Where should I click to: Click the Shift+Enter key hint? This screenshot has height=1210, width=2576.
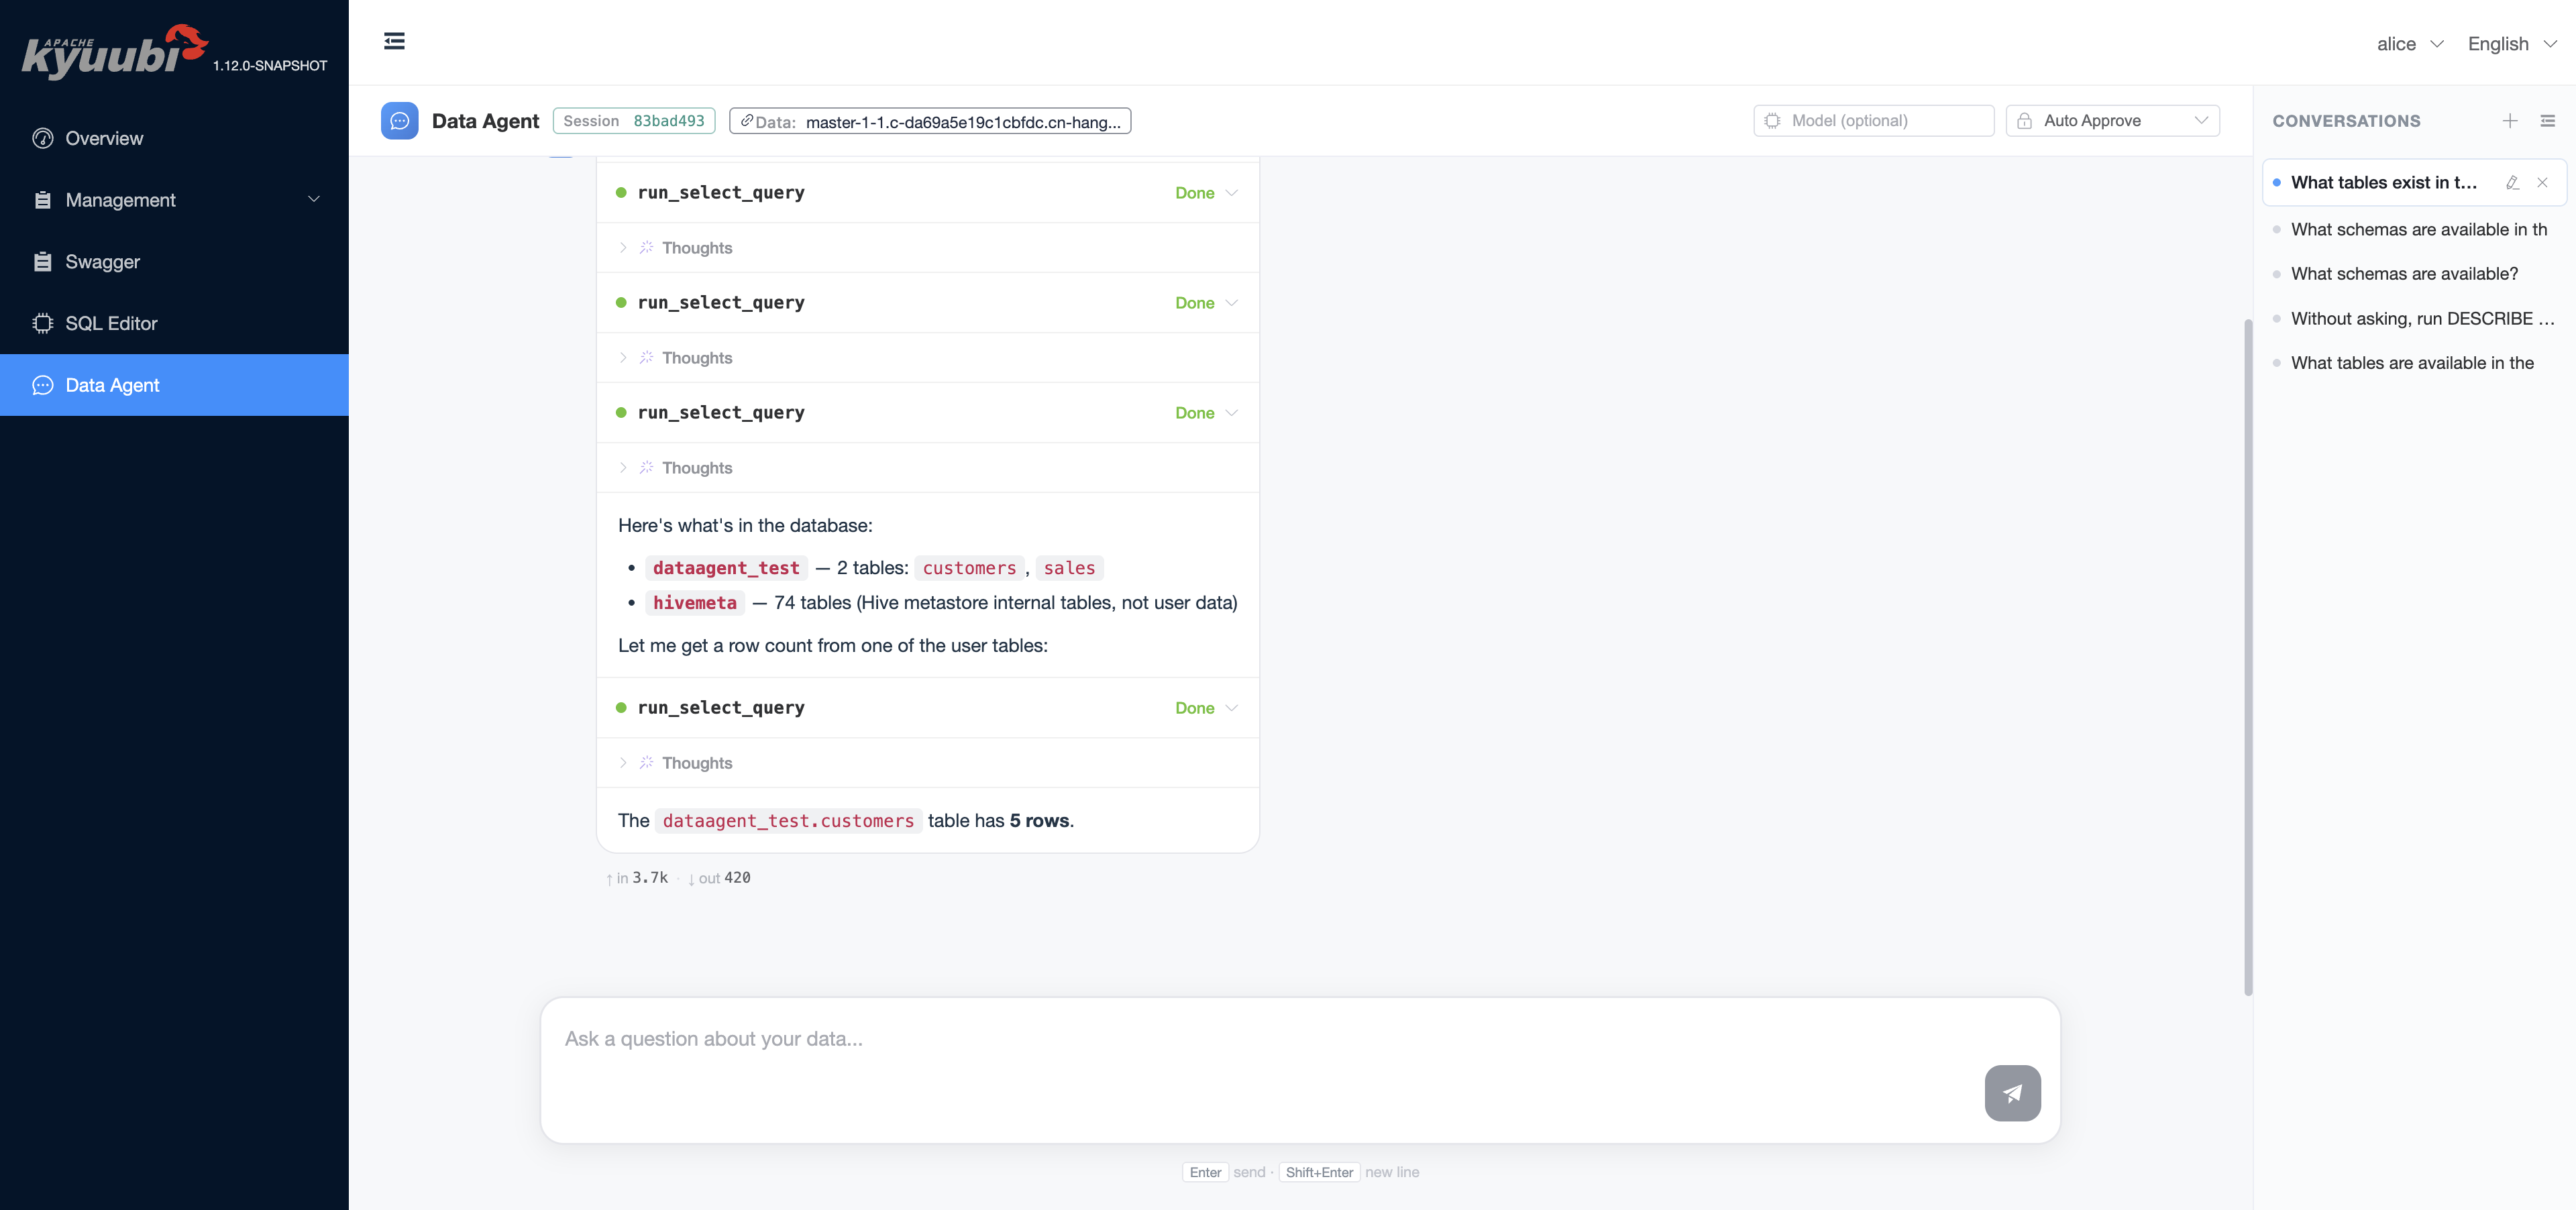1319,1172
